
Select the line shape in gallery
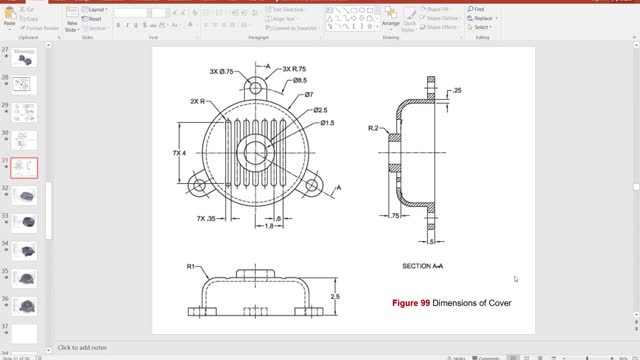coord(338,10)
